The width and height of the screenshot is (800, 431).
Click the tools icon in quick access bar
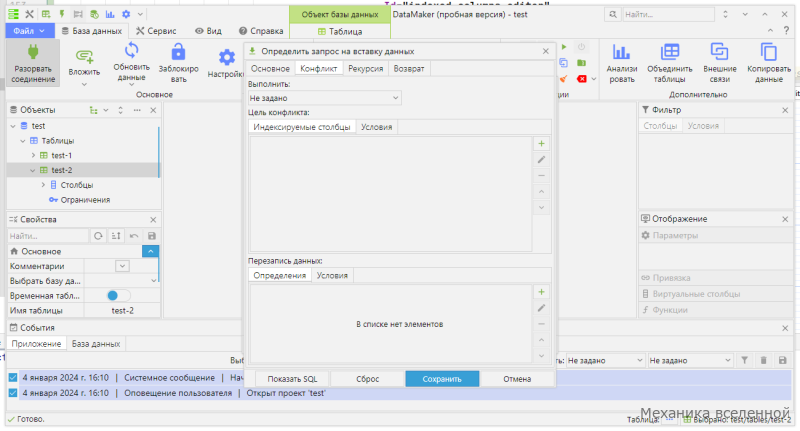(x=30, y=14)
